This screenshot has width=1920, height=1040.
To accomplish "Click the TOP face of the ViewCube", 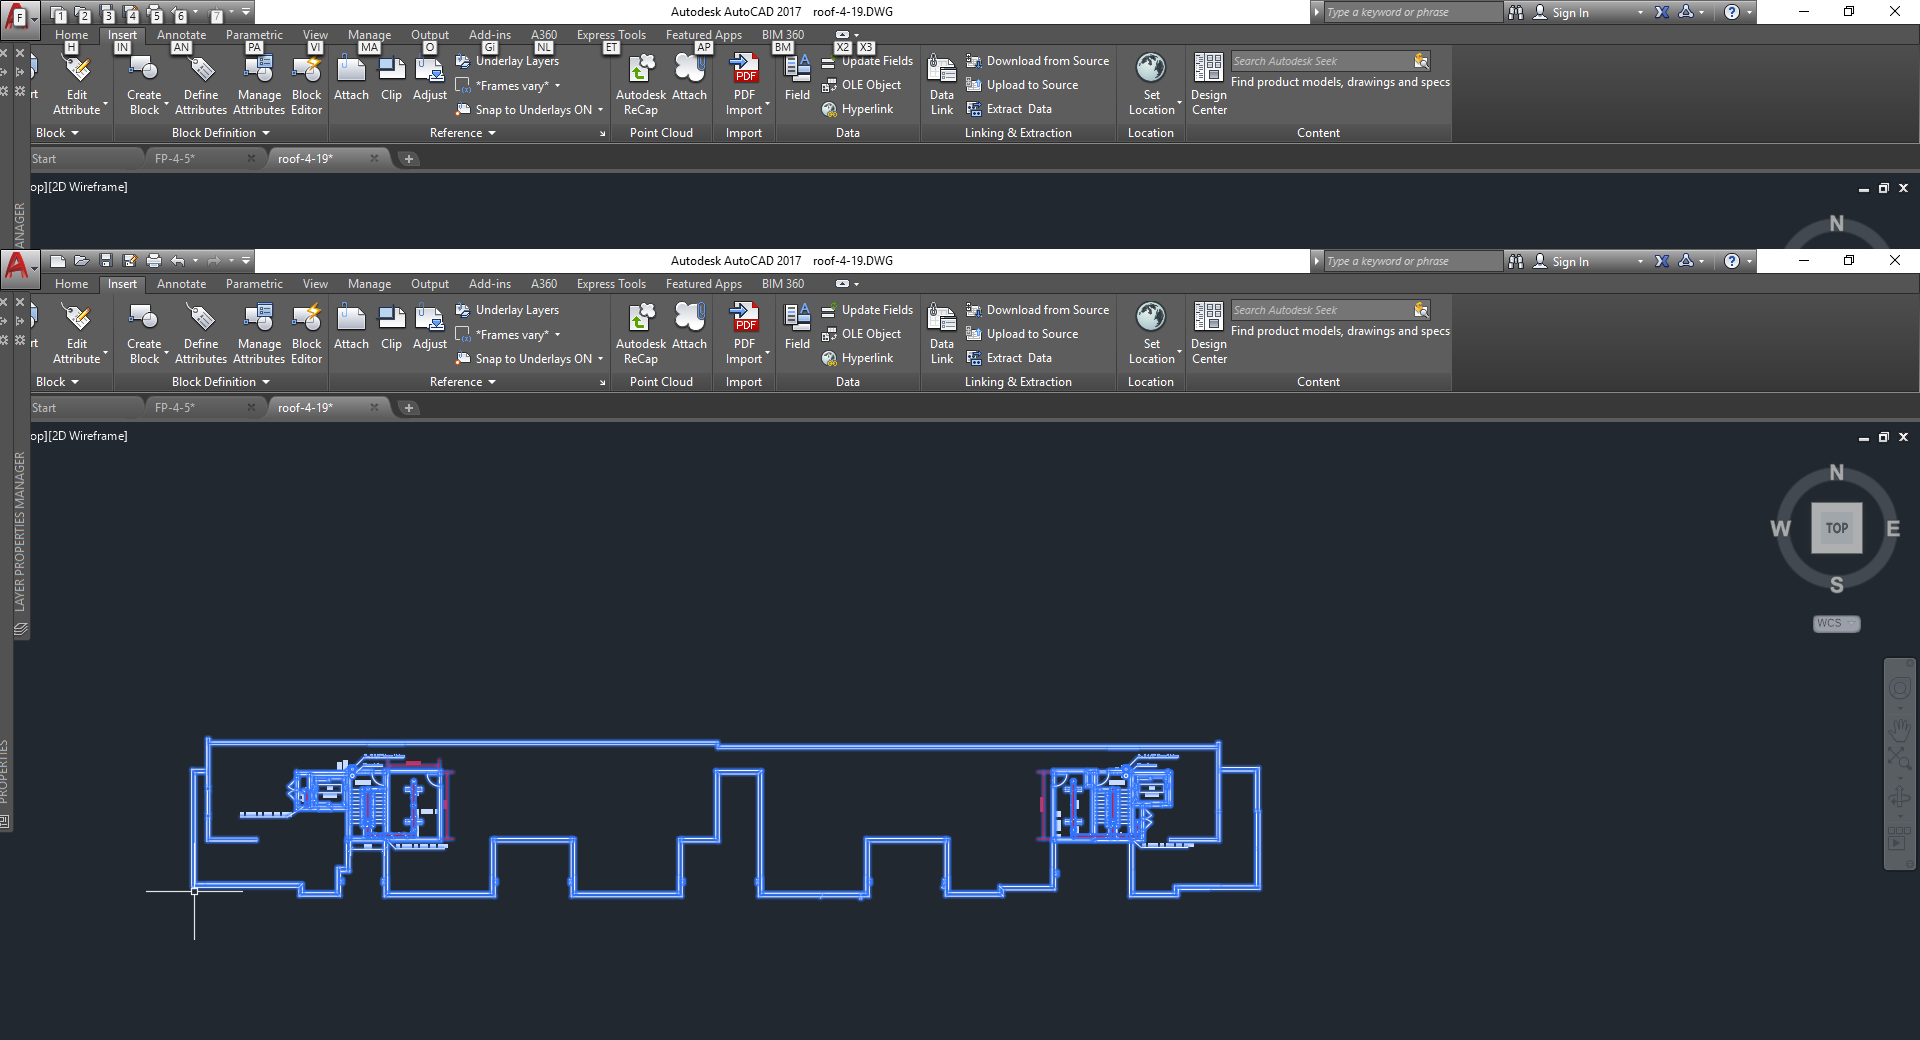I will tap(1837, 528).
